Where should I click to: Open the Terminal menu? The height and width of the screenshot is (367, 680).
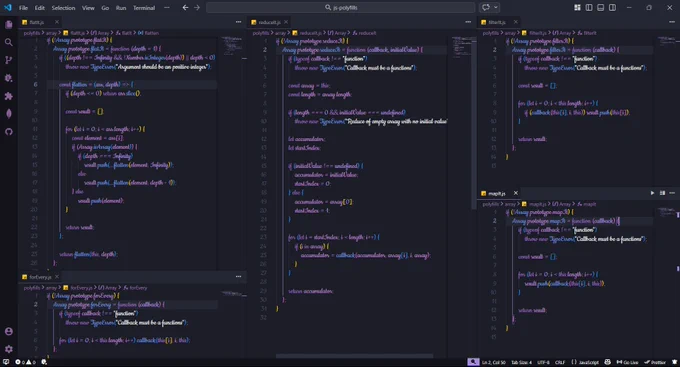(144, 8)
